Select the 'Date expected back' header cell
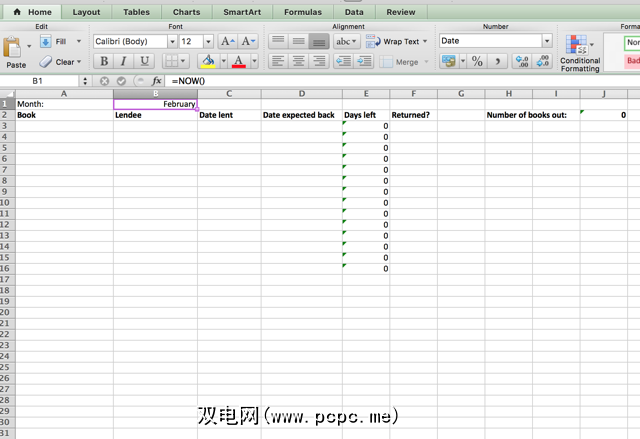The image size is (640, 439). (302, 115)
